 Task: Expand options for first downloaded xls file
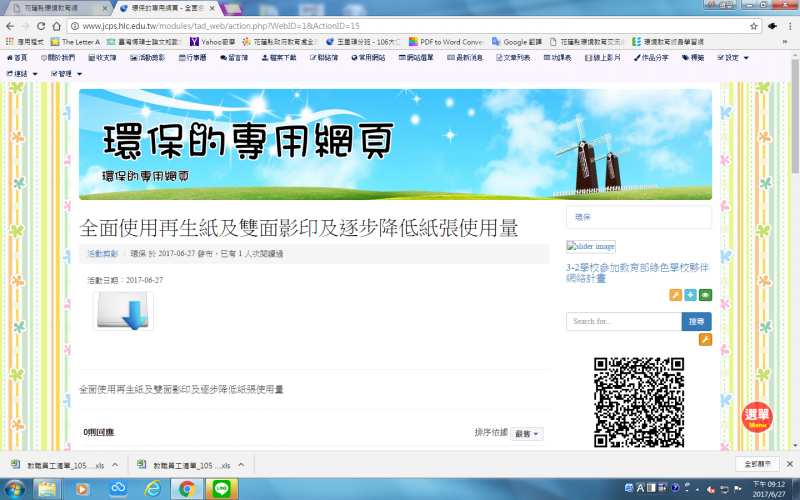[x=115, y=465]
